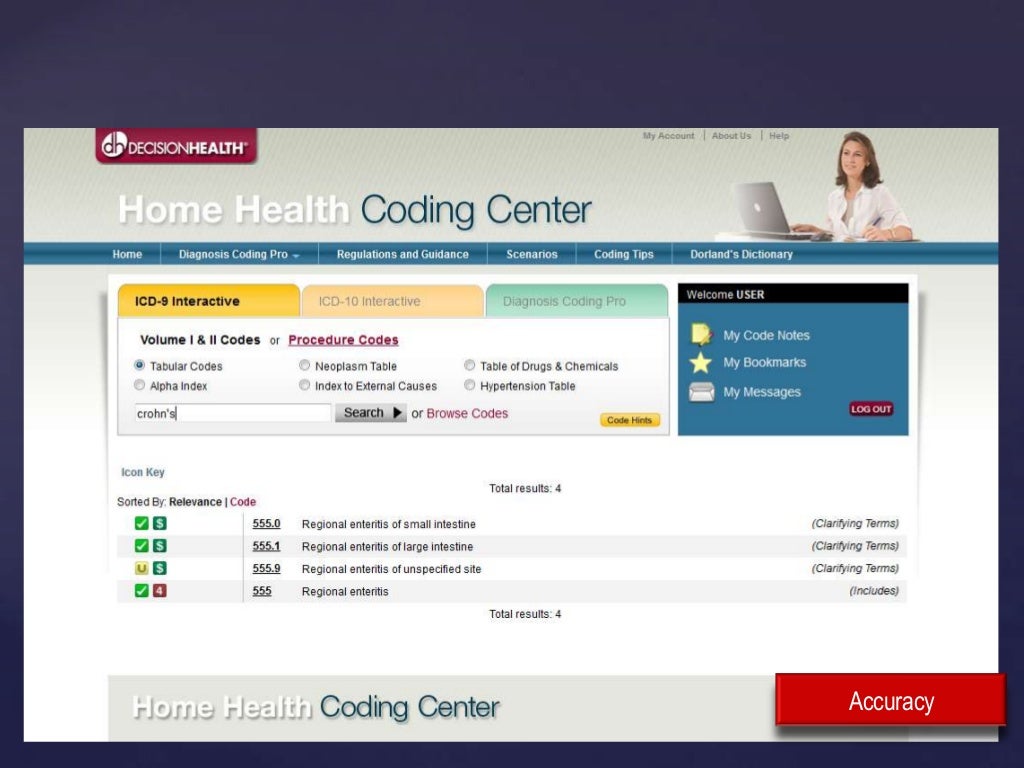Sort results by Relevance
1024x768 pixels.
pyautogui.click(x=195, y=502)
